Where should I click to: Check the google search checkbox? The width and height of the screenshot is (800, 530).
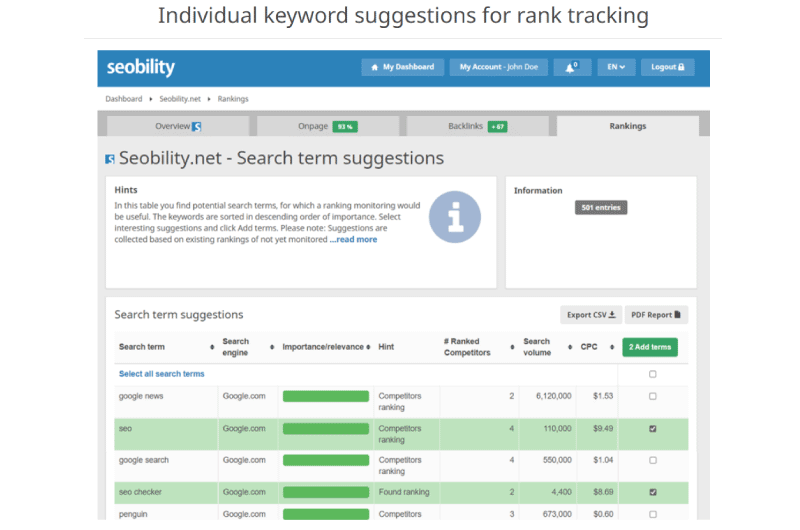653,460
